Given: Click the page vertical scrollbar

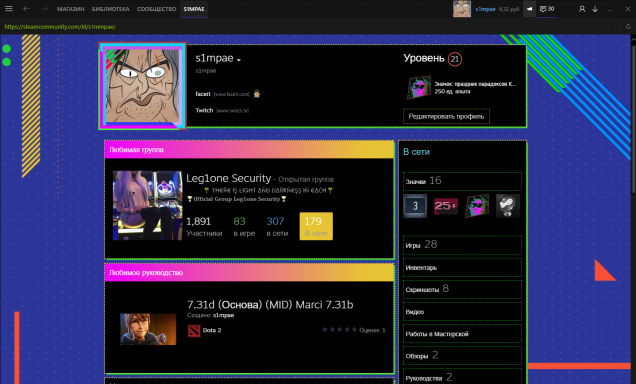Looking at the screenshot, I should pyautogui.click(x=633, y=114).
